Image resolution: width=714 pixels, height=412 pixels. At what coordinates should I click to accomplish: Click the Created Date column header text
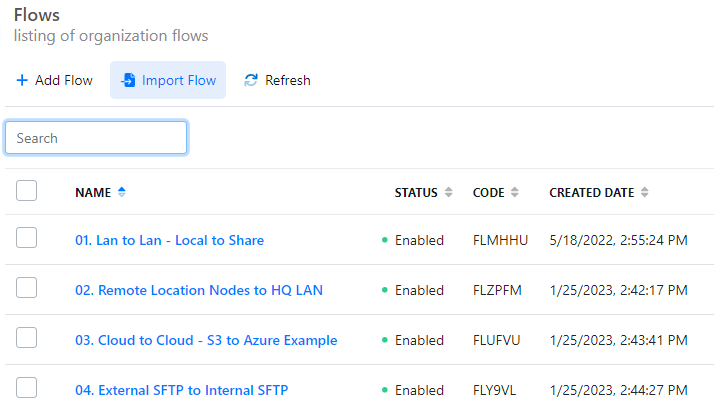point(591,192)
